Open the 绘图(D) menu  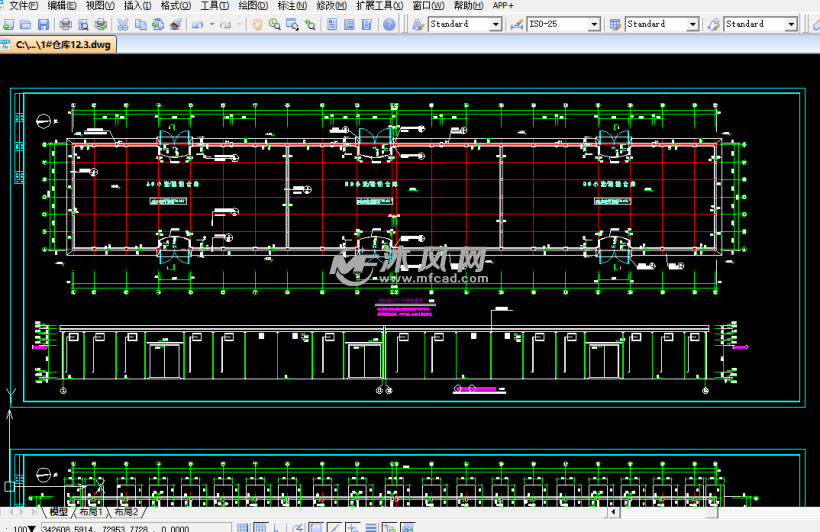tap(253, 6)
